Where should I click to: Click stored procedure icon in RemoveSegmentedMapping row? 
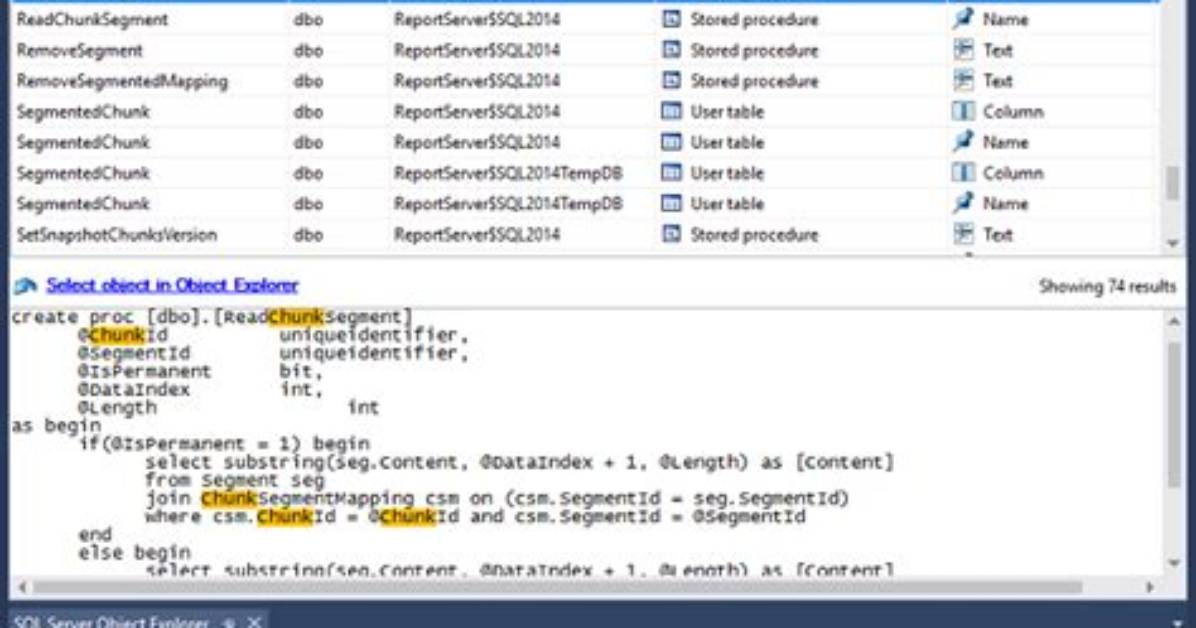(x=671, y=81)
